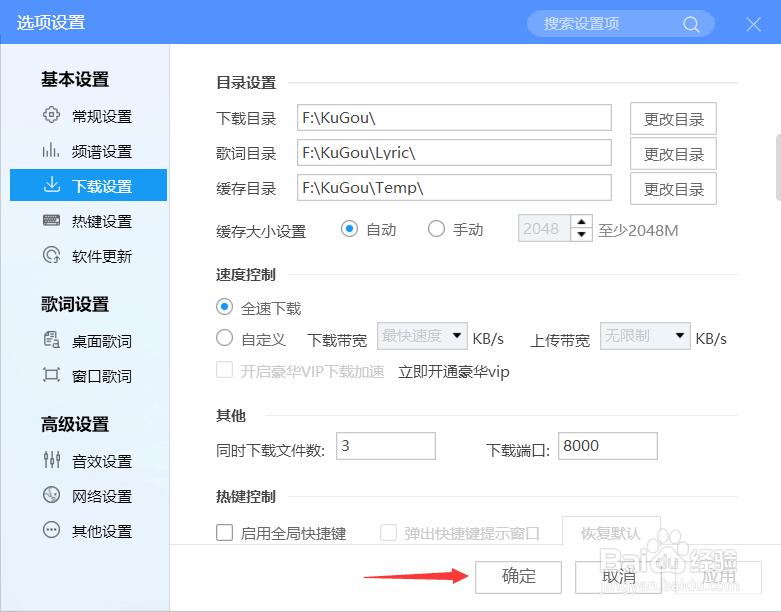Image resolution: width=781 pixels, height=612 pixels.
Task: Select 手动 cache size radio
Action: [x=436, y=229]
